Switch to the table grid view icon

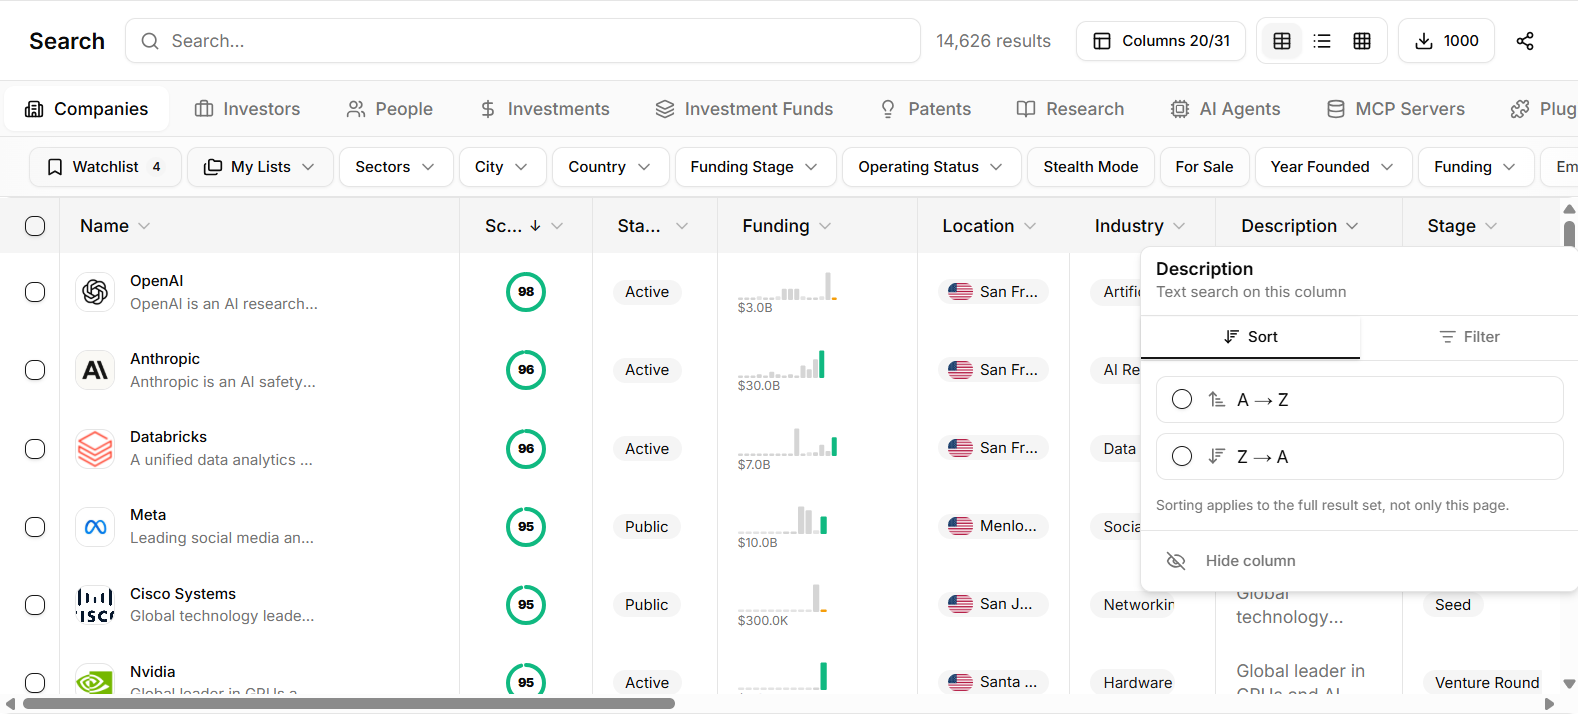[1282, 41]
